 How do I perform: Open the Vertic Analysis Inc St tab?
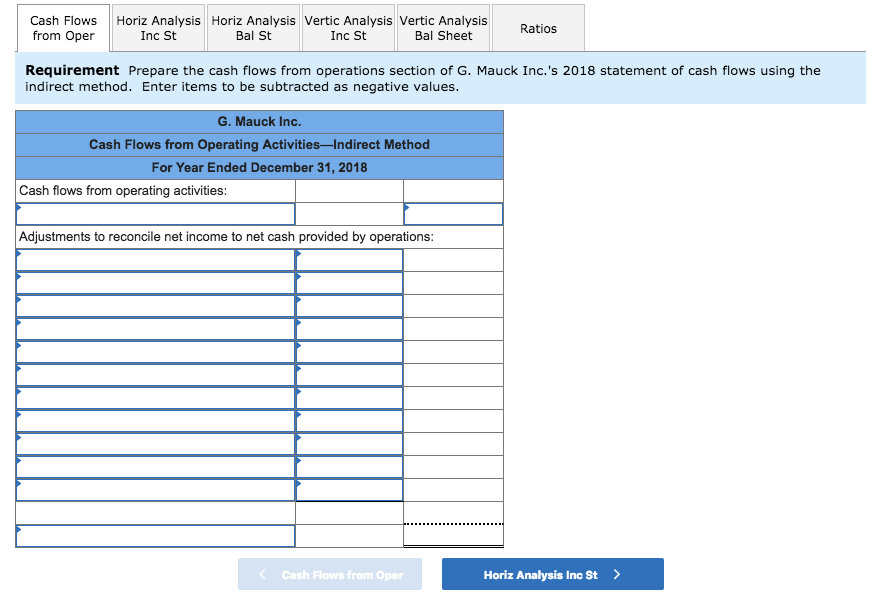pyautogui.click(x=348, y=27)
